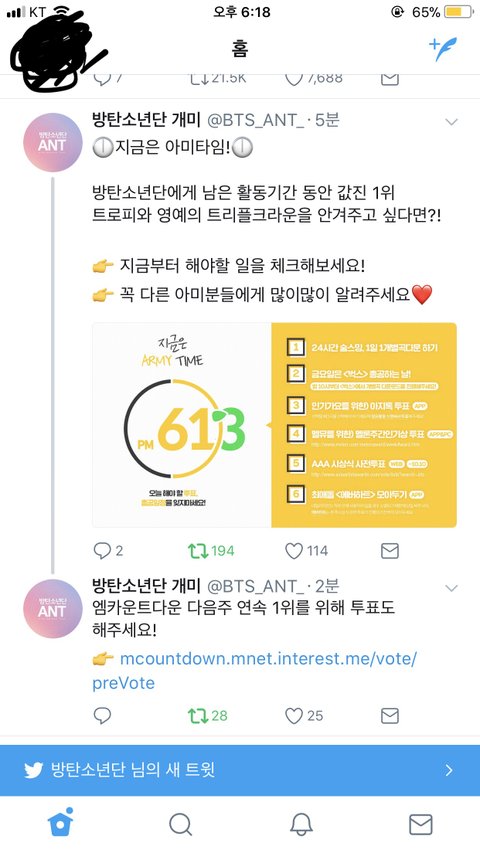Retweet the tweet with 28 retweets
The width and height of the screenshot is (480, 853).
coord(198,715)
